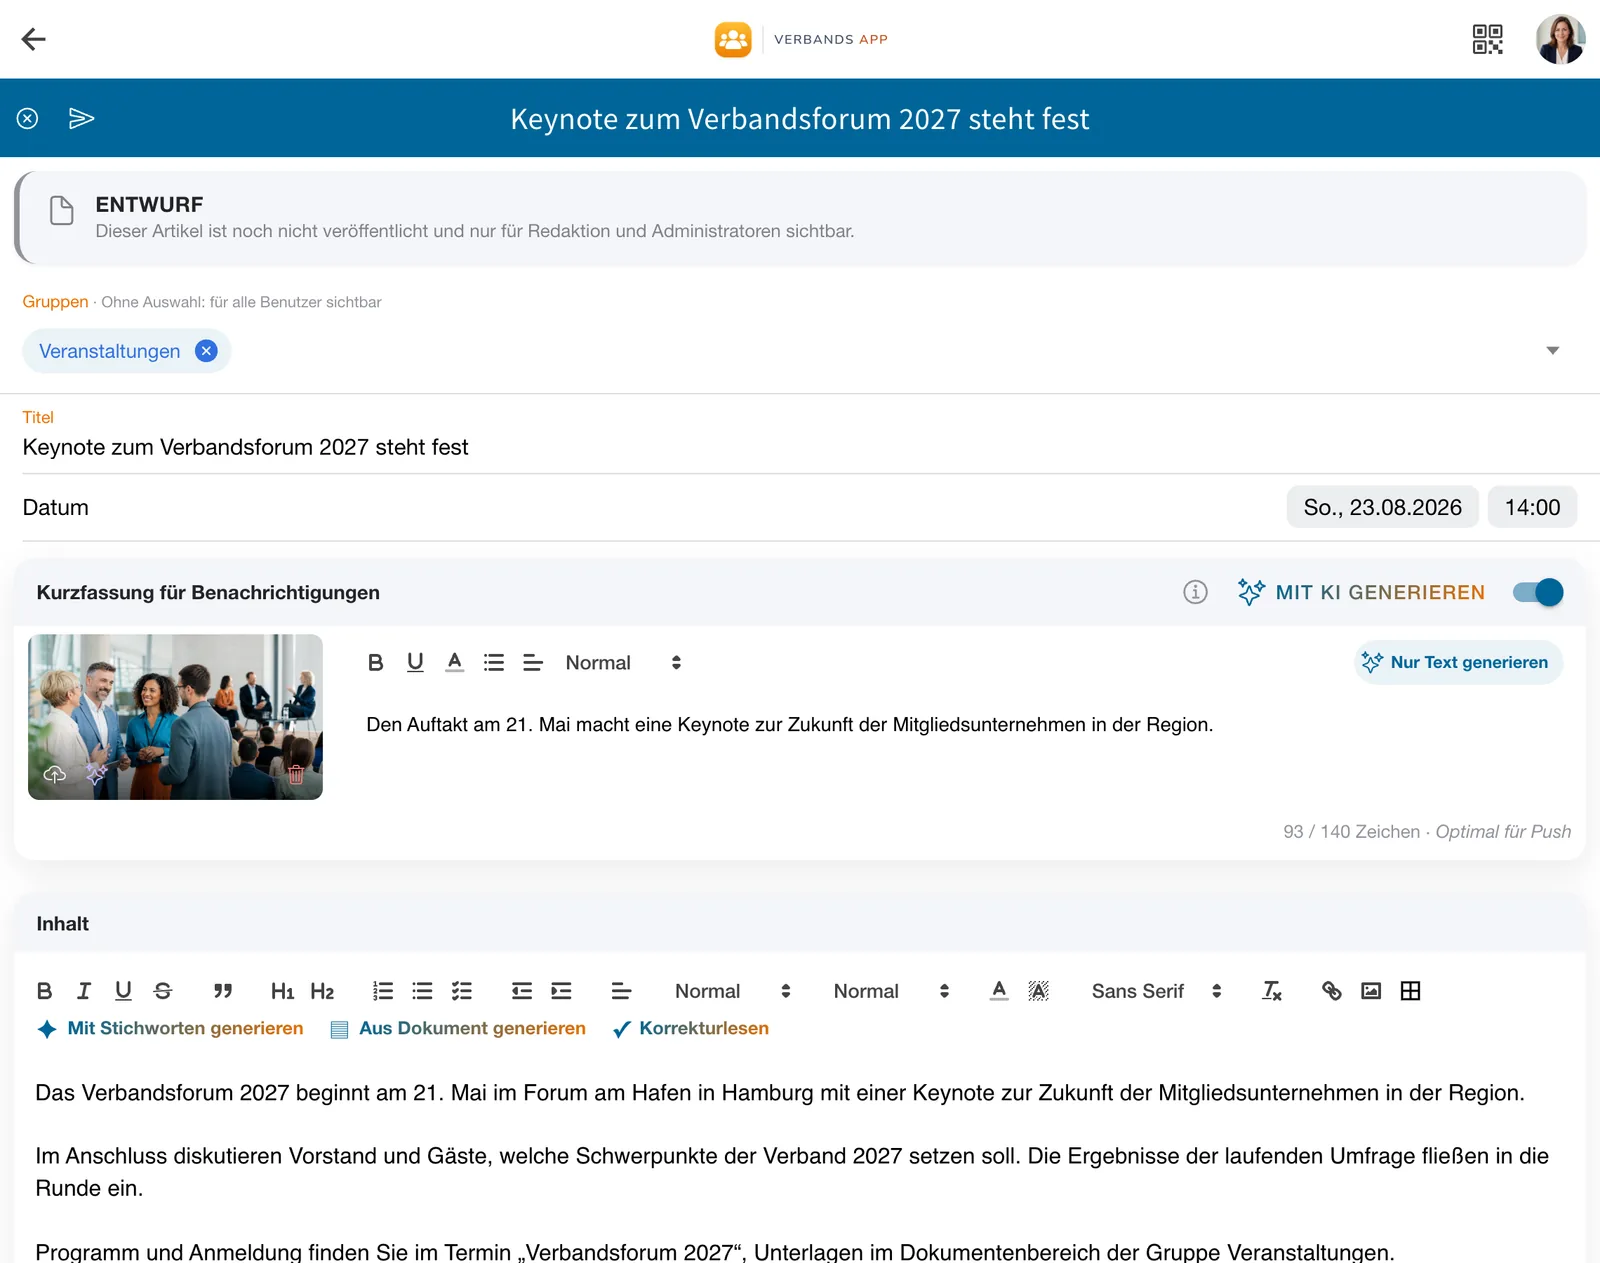Apply Heading 2 format
Viewport: 1600px width, 1263px height.
322,991
